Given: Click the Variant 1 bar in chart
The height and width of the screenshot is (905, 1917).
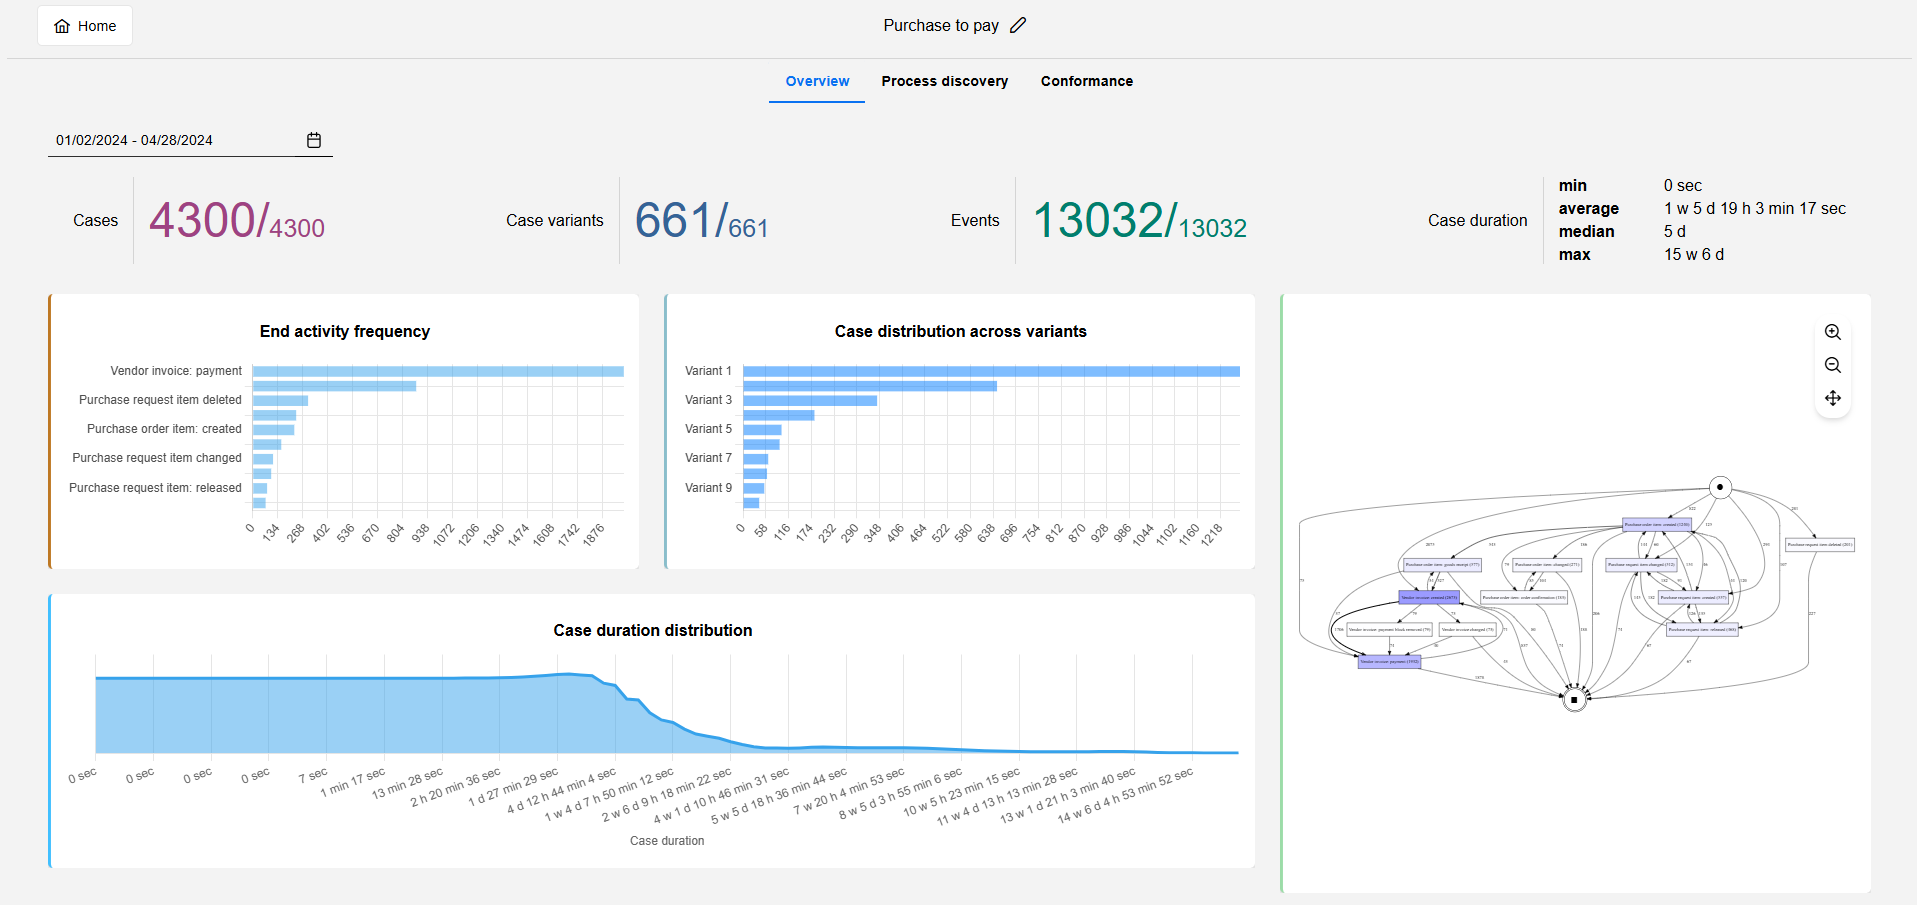Looking at the screenshot, I should 990,371.
